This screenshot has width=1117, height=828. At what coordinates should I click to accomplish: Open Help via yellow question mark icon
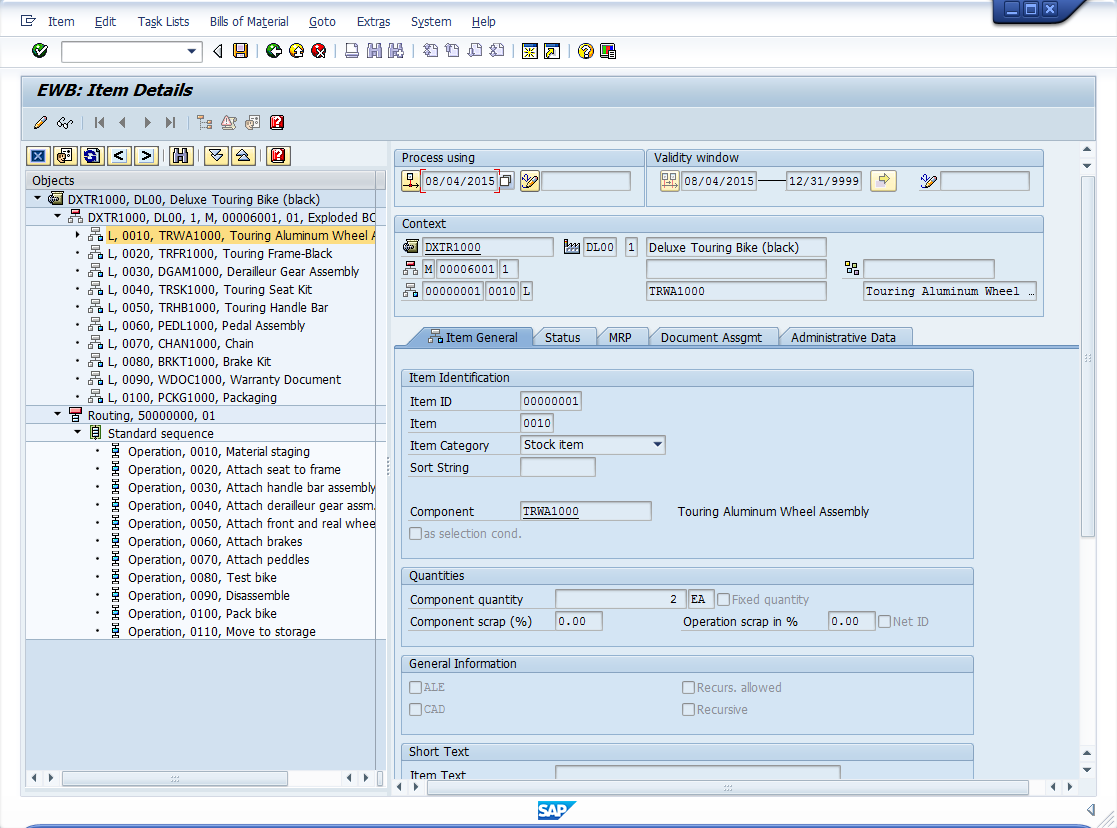pos(586,51)
